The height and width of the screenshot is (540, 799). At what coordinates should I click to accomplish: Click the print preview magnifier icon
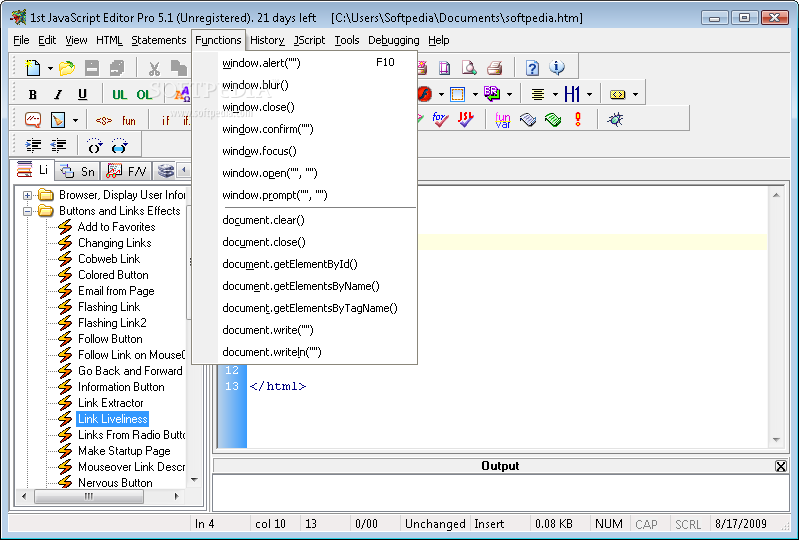469,67
